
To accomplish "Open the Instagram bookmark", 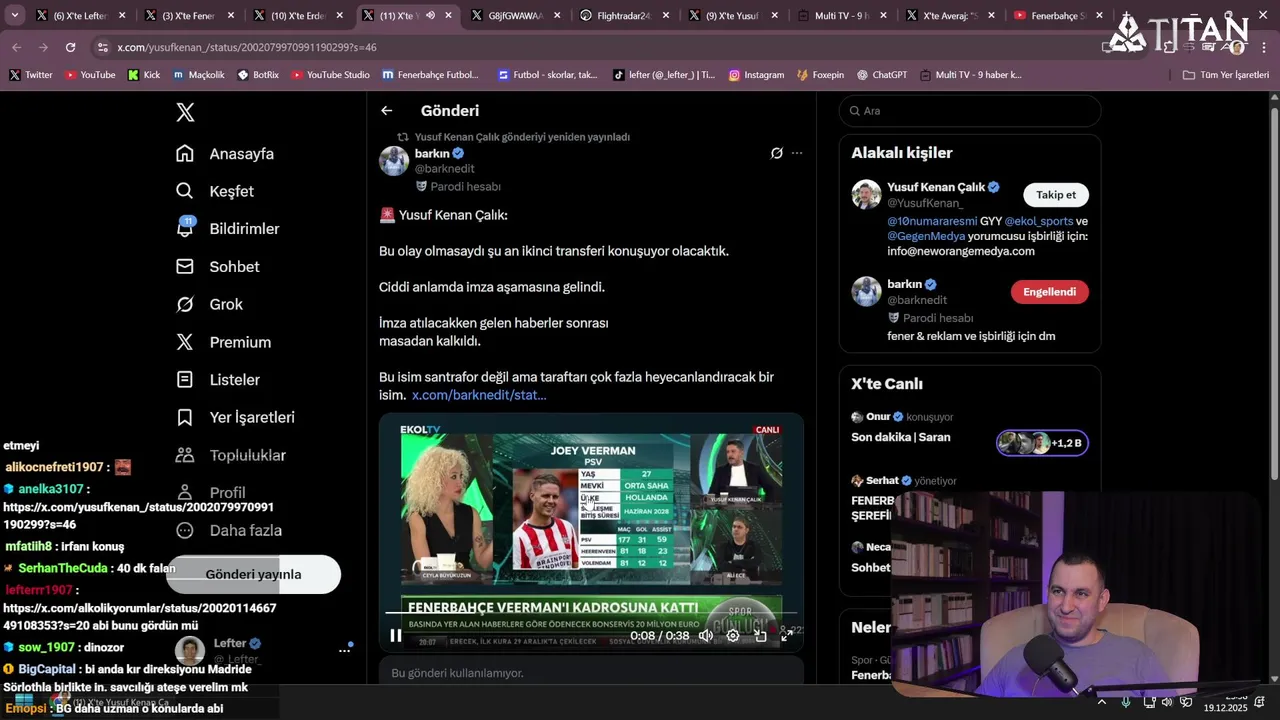I will (x=756, y=75).
